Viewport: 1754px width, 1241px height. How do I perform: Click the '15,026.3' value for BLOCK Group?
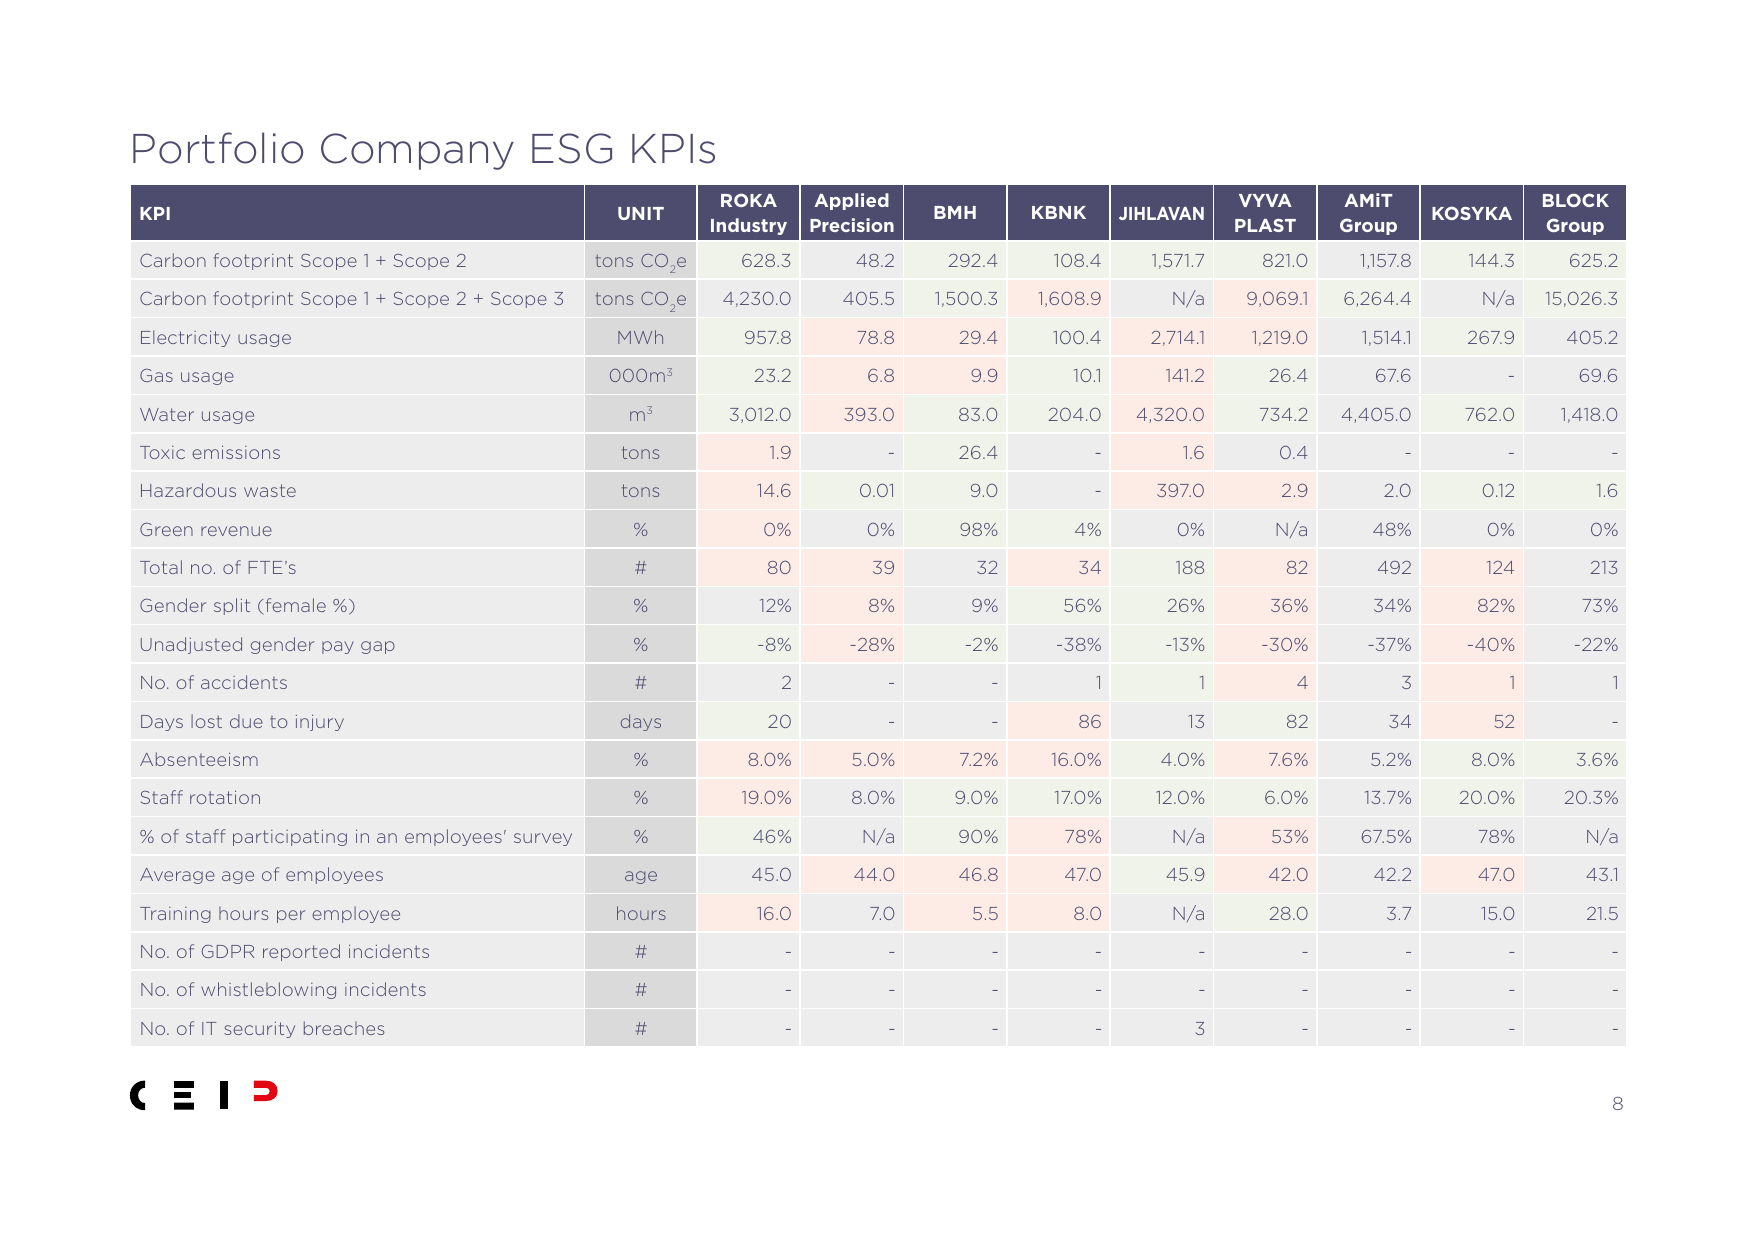tap(1581, 299)
